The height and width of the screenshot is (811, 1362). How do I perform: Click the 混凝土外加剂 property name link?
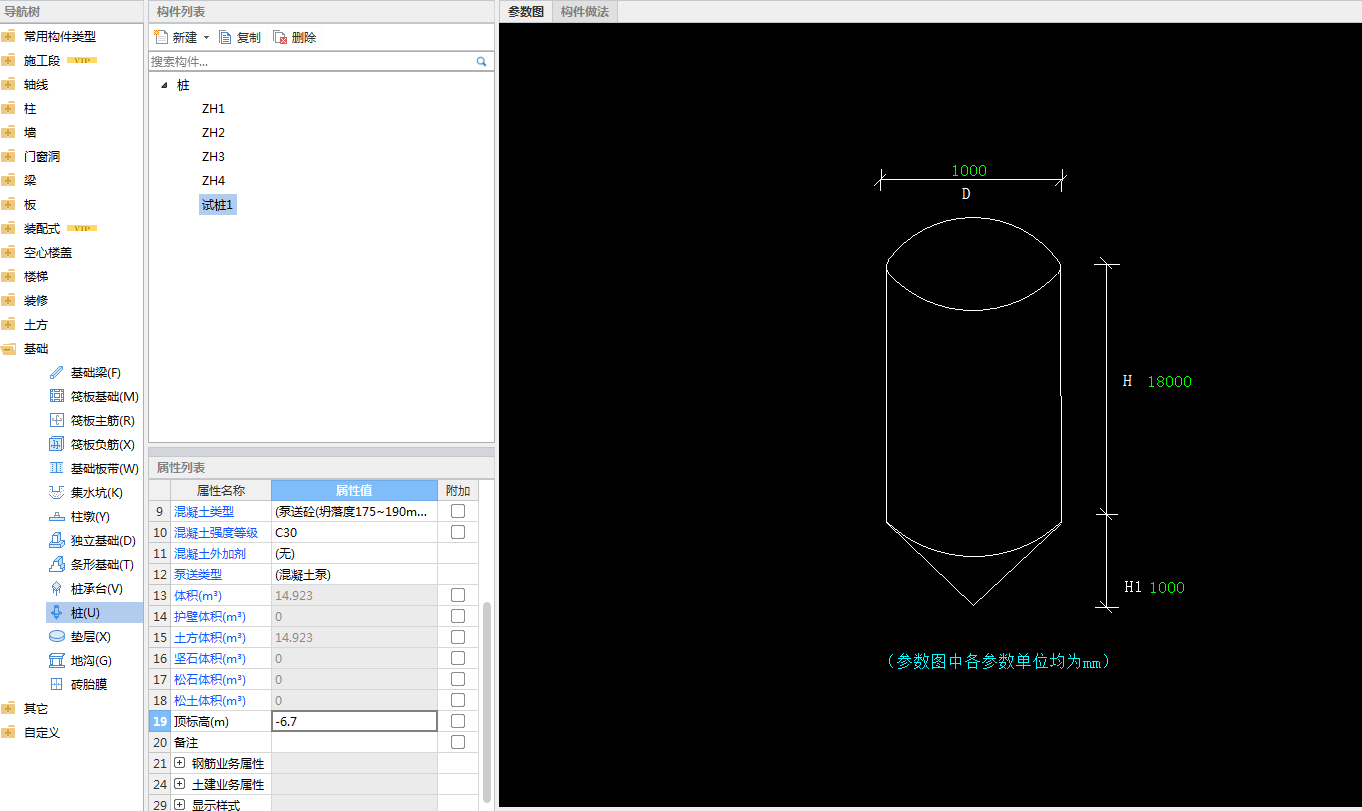210,553
